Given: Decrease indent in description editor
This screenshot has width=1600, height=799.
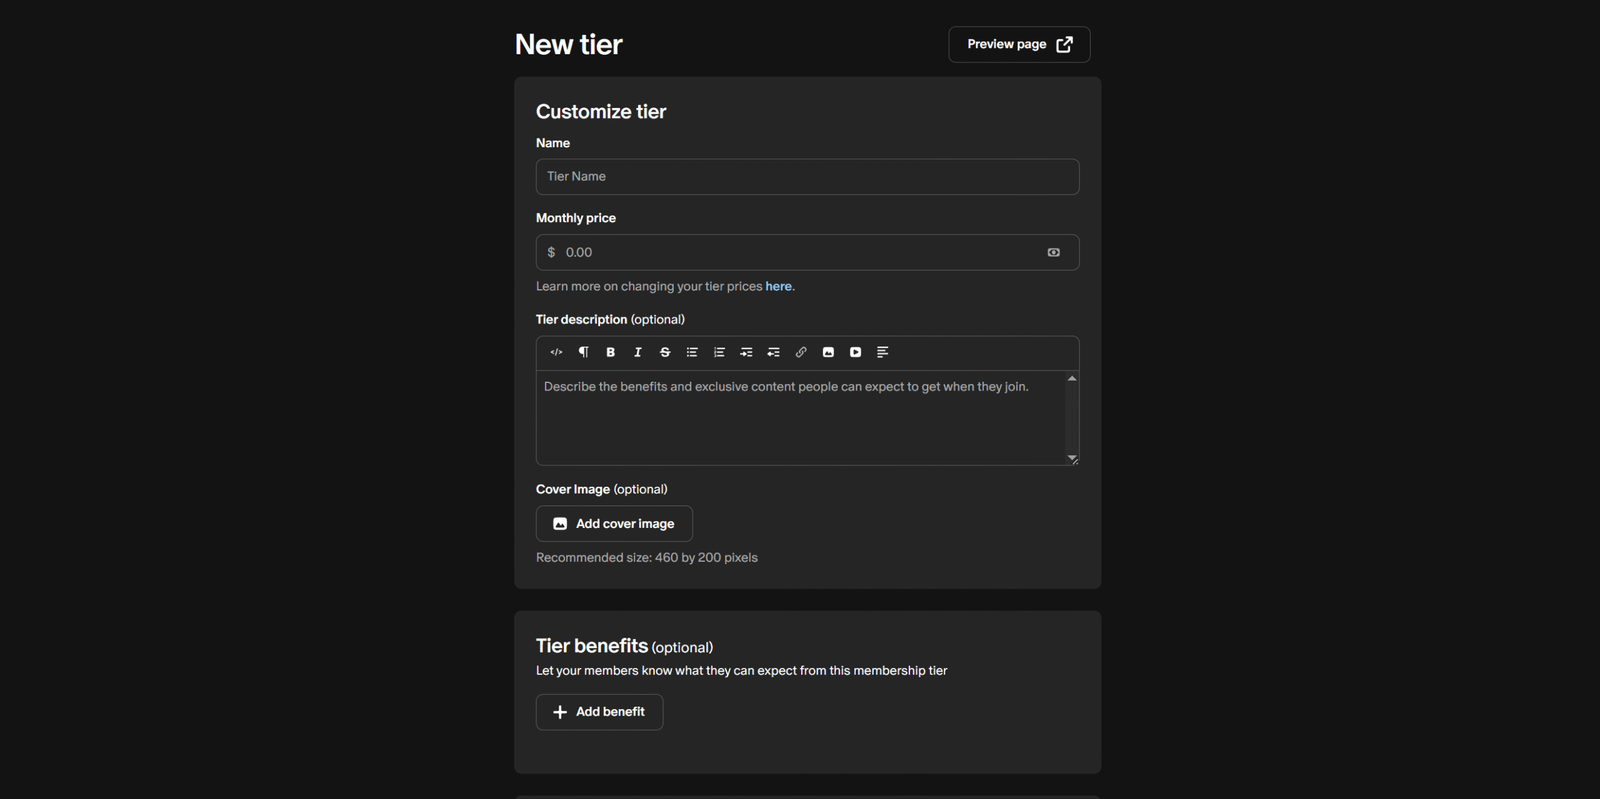Looking at the screenshot, I should (x=773, y=352).
